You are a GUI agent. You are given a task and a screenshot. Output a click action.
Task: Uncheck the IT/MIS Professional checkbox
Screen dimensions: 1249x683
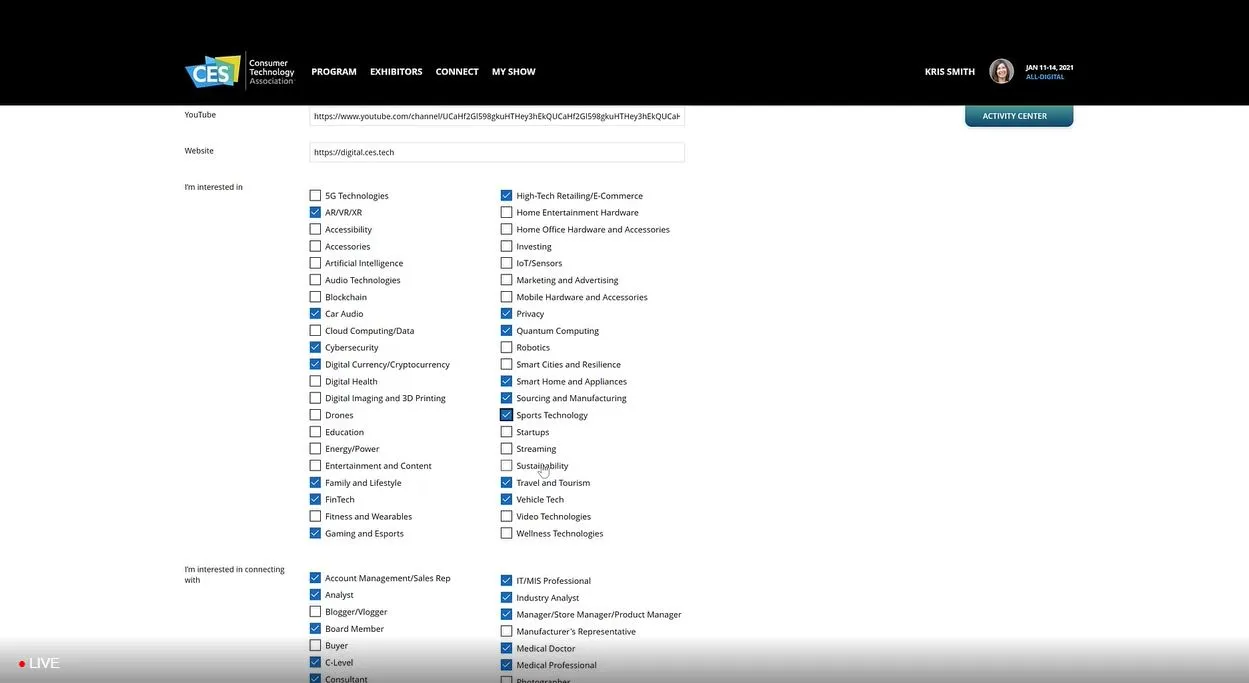coord(506,580)
